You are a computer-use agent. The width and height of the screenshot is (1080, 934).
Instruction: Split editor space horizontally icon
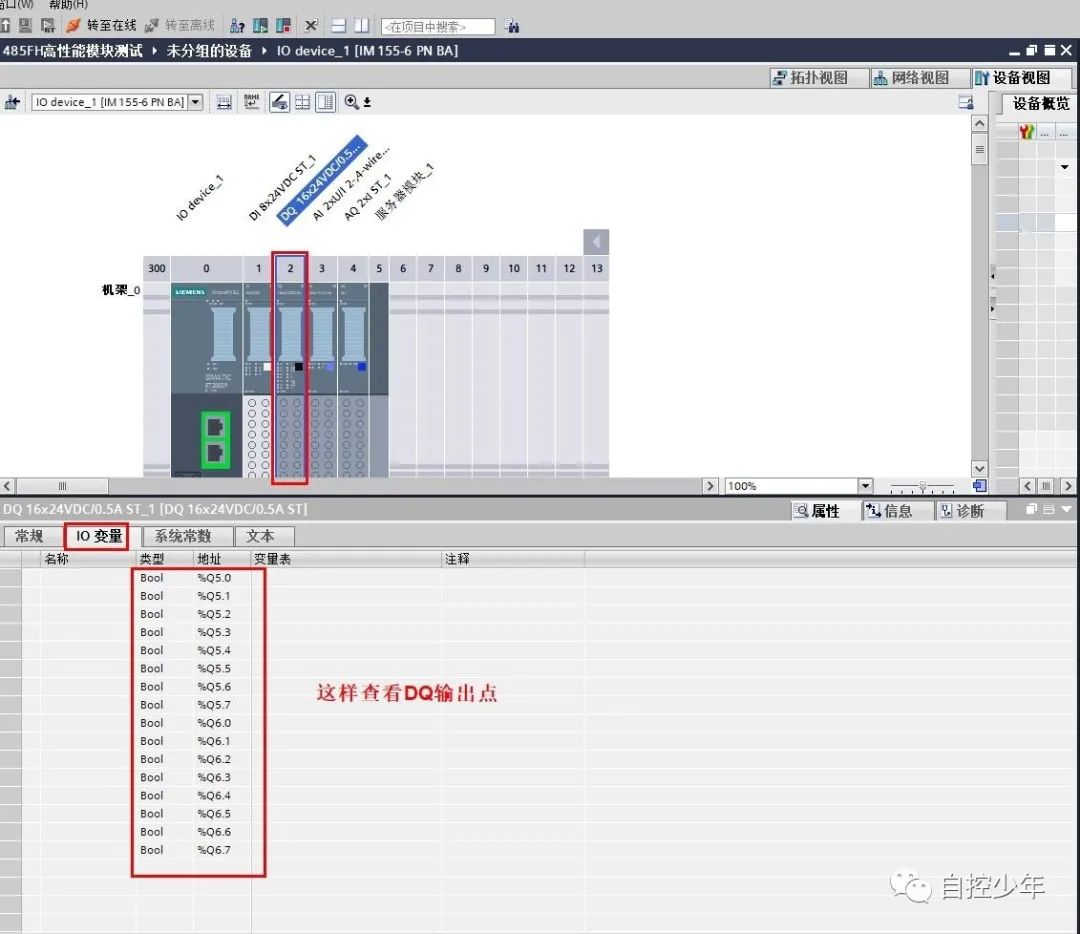[x=338, y=26]
